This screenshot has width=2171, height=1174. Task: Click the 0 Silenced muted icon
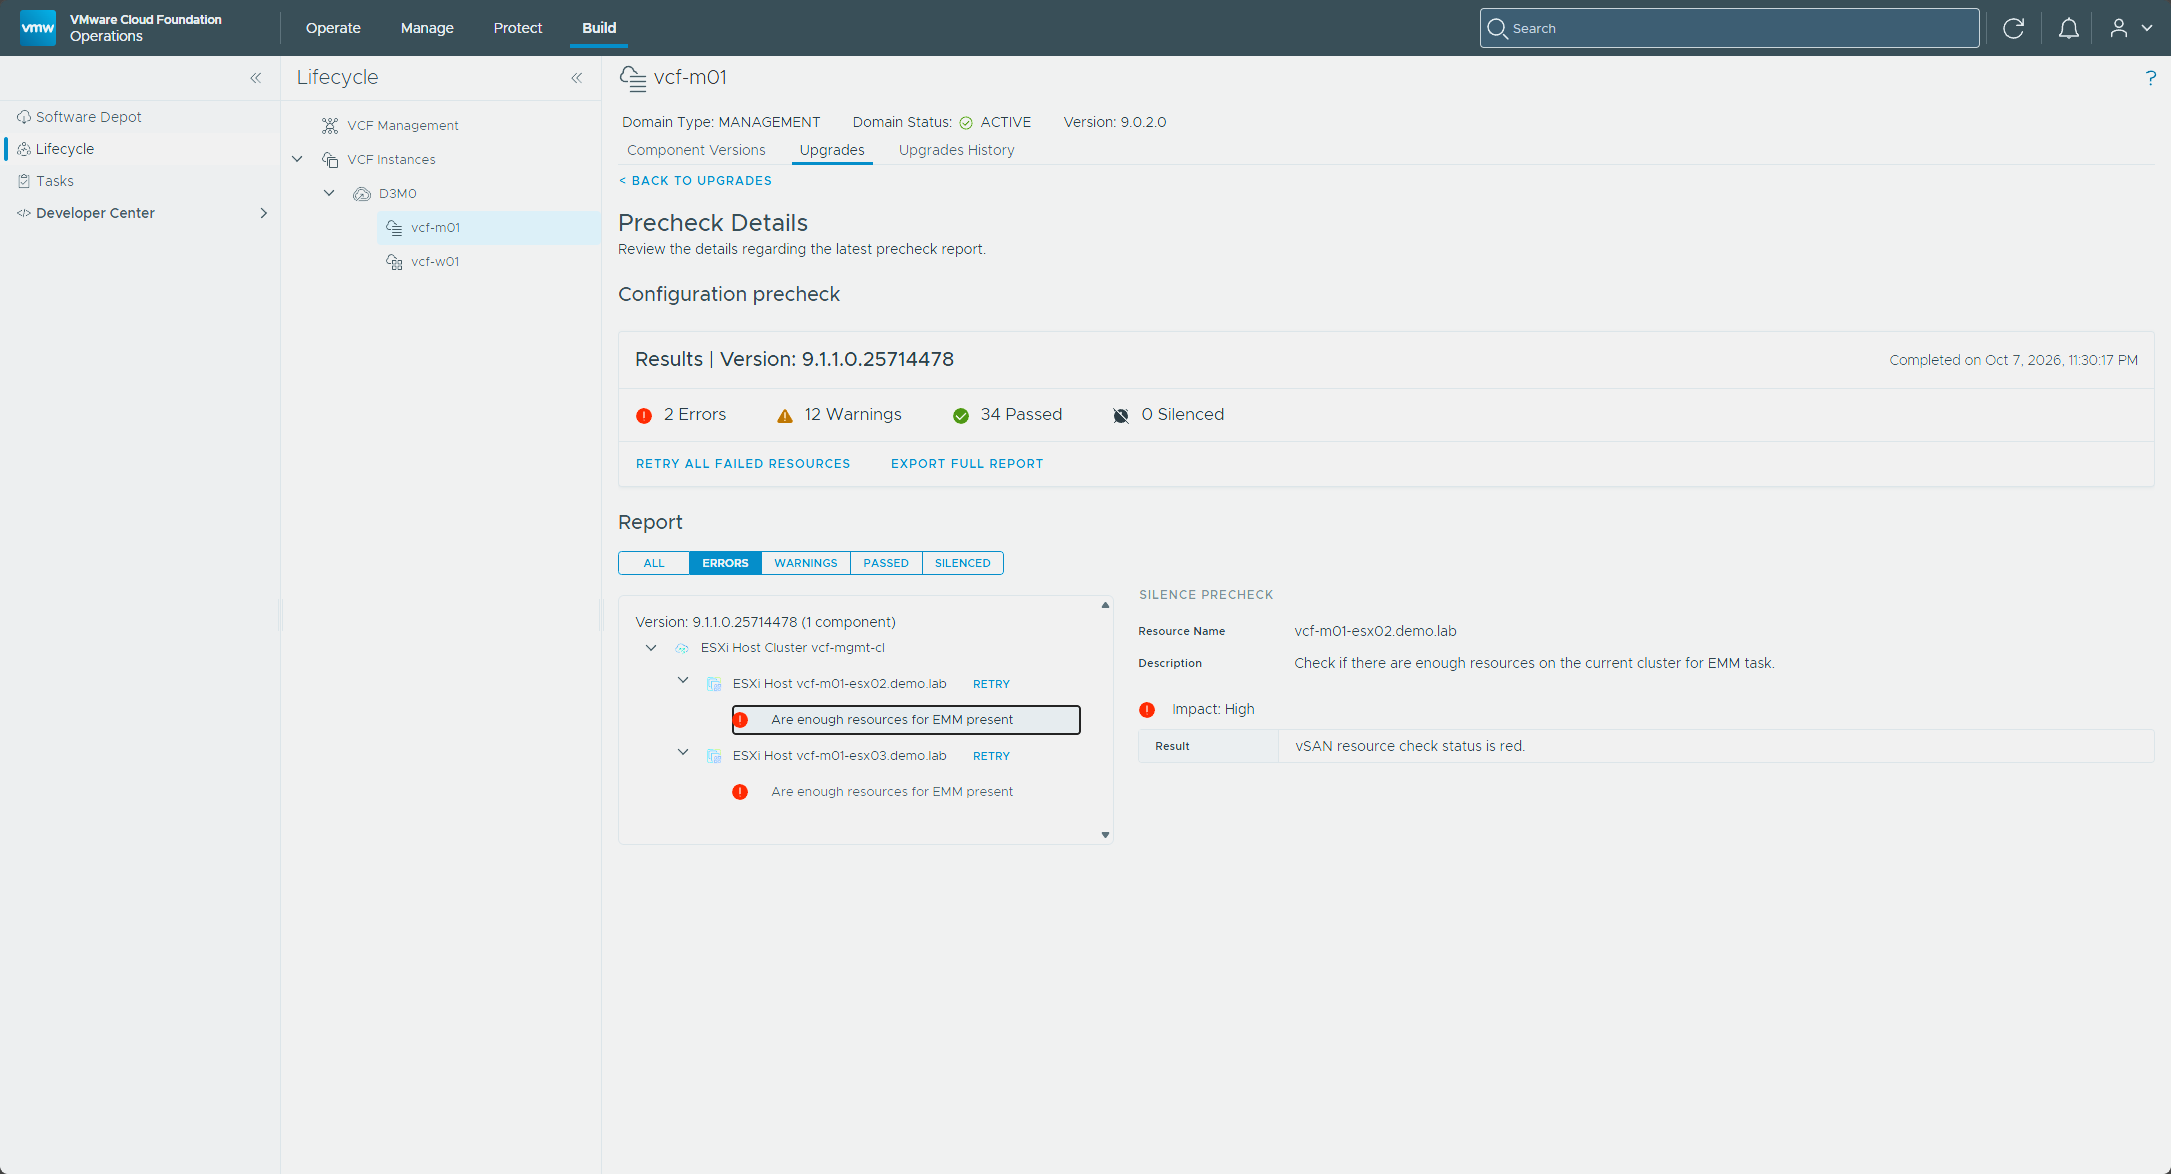click(1121, 415)
